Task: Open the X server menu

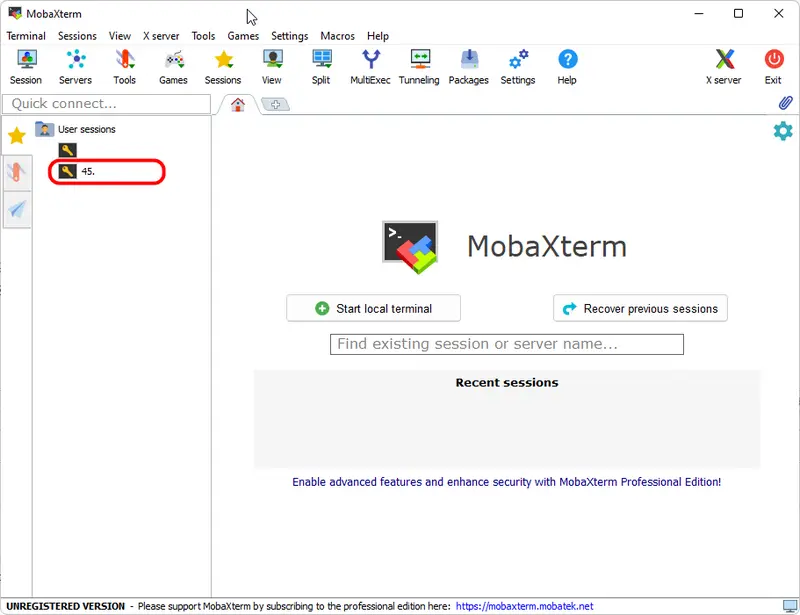Action: 161,36
